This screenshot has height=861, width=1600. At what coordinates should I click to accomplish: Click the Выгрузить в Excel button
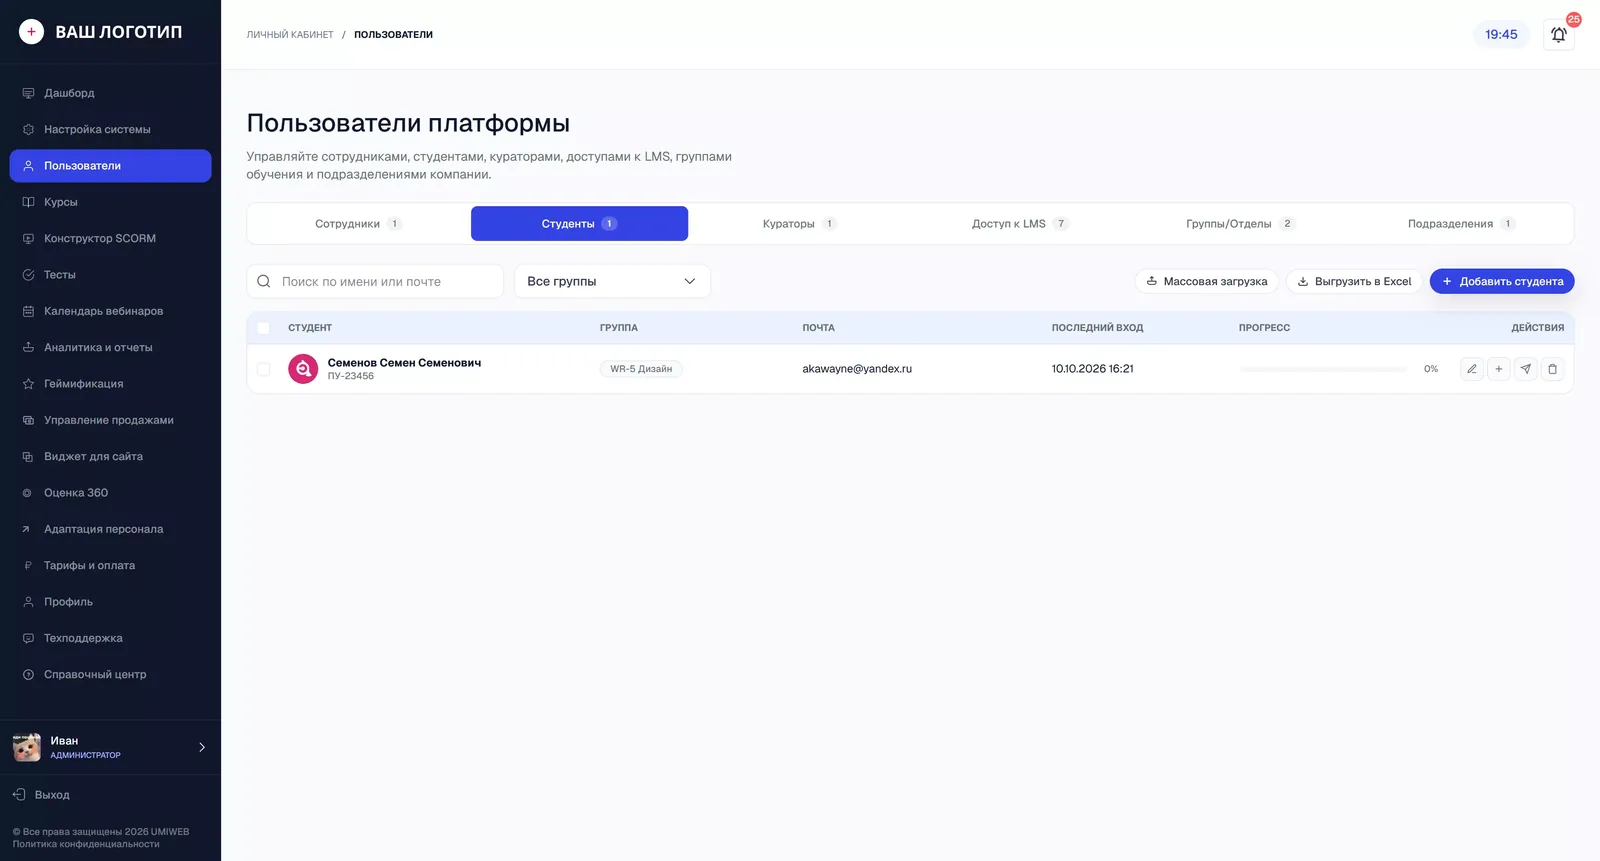(x=1354, y=282)
